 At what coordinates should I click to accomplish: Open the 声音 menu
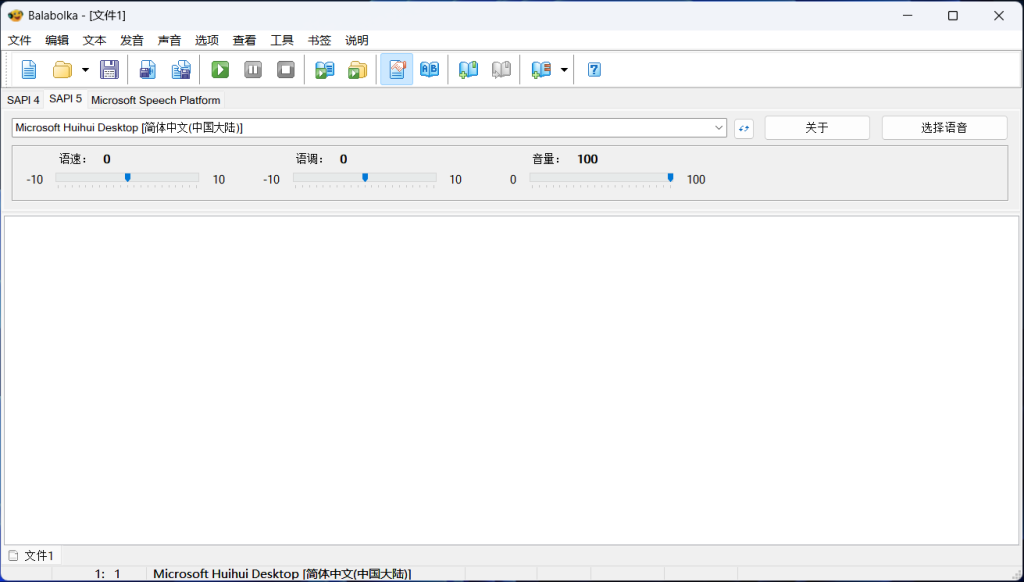point(169,40)
